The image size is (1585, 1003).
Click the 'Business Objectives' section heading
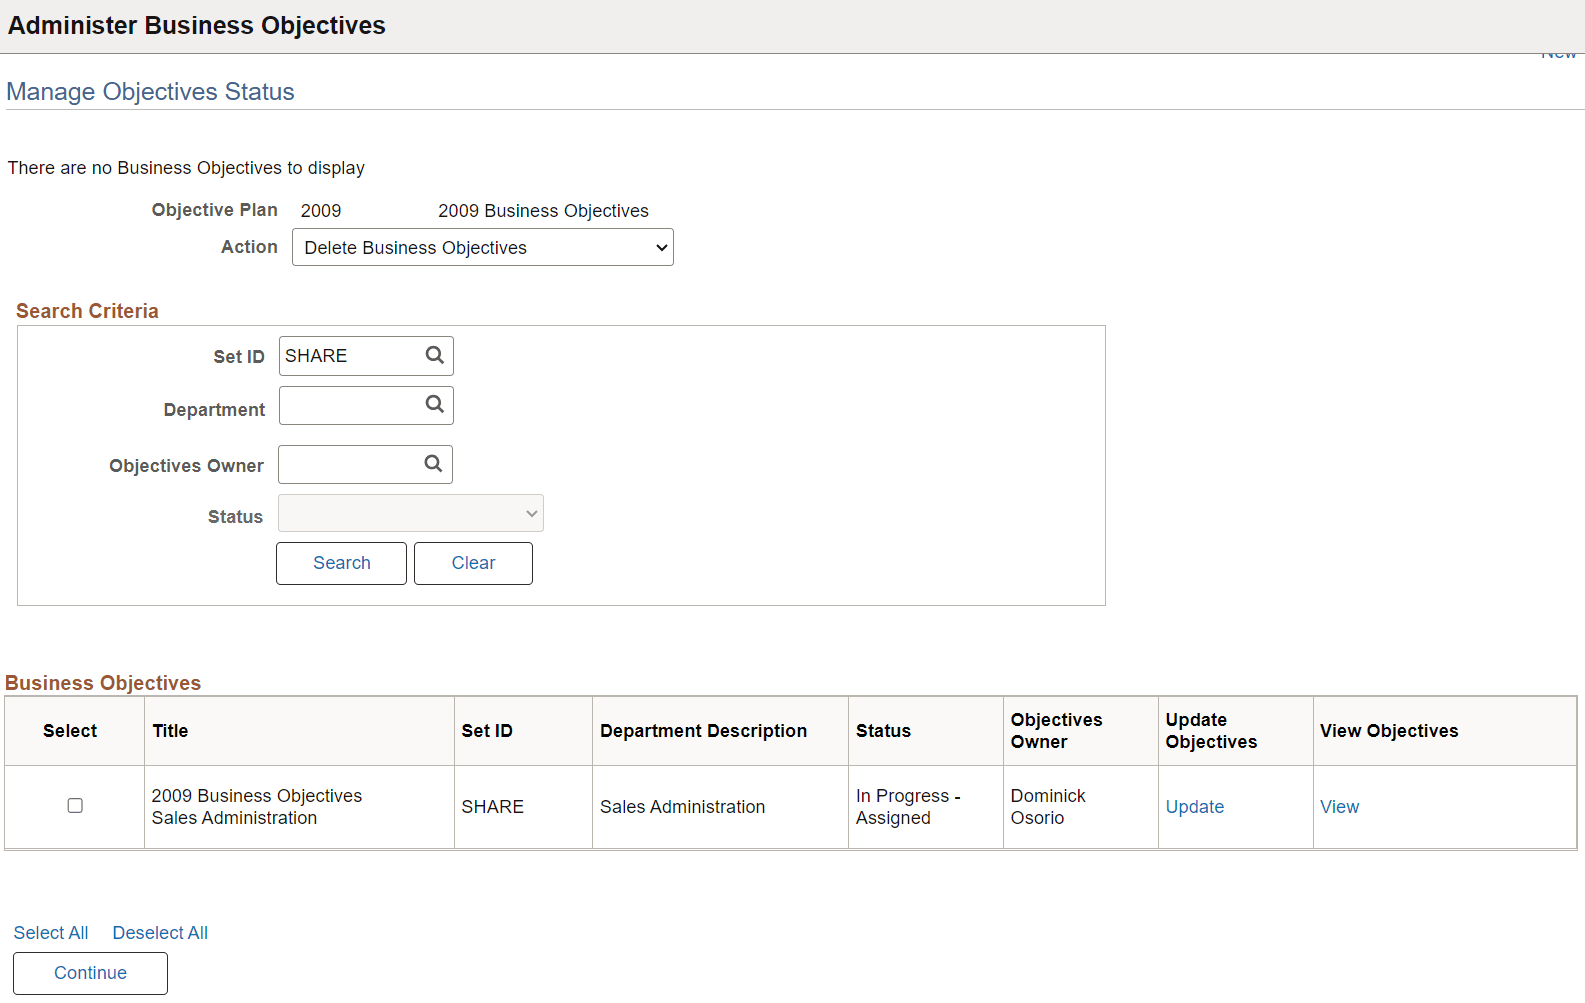[x=103, y=683]
